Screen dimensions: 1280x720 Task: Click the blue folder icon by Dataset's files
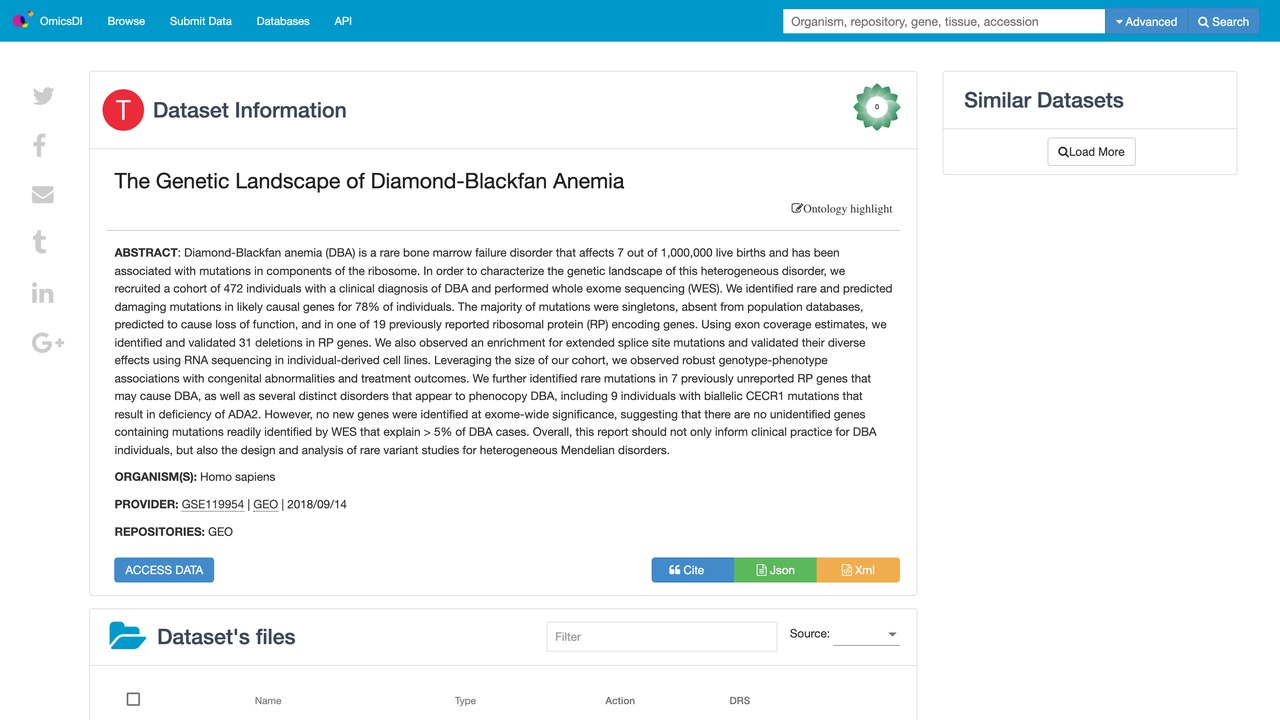click(128, 636)
